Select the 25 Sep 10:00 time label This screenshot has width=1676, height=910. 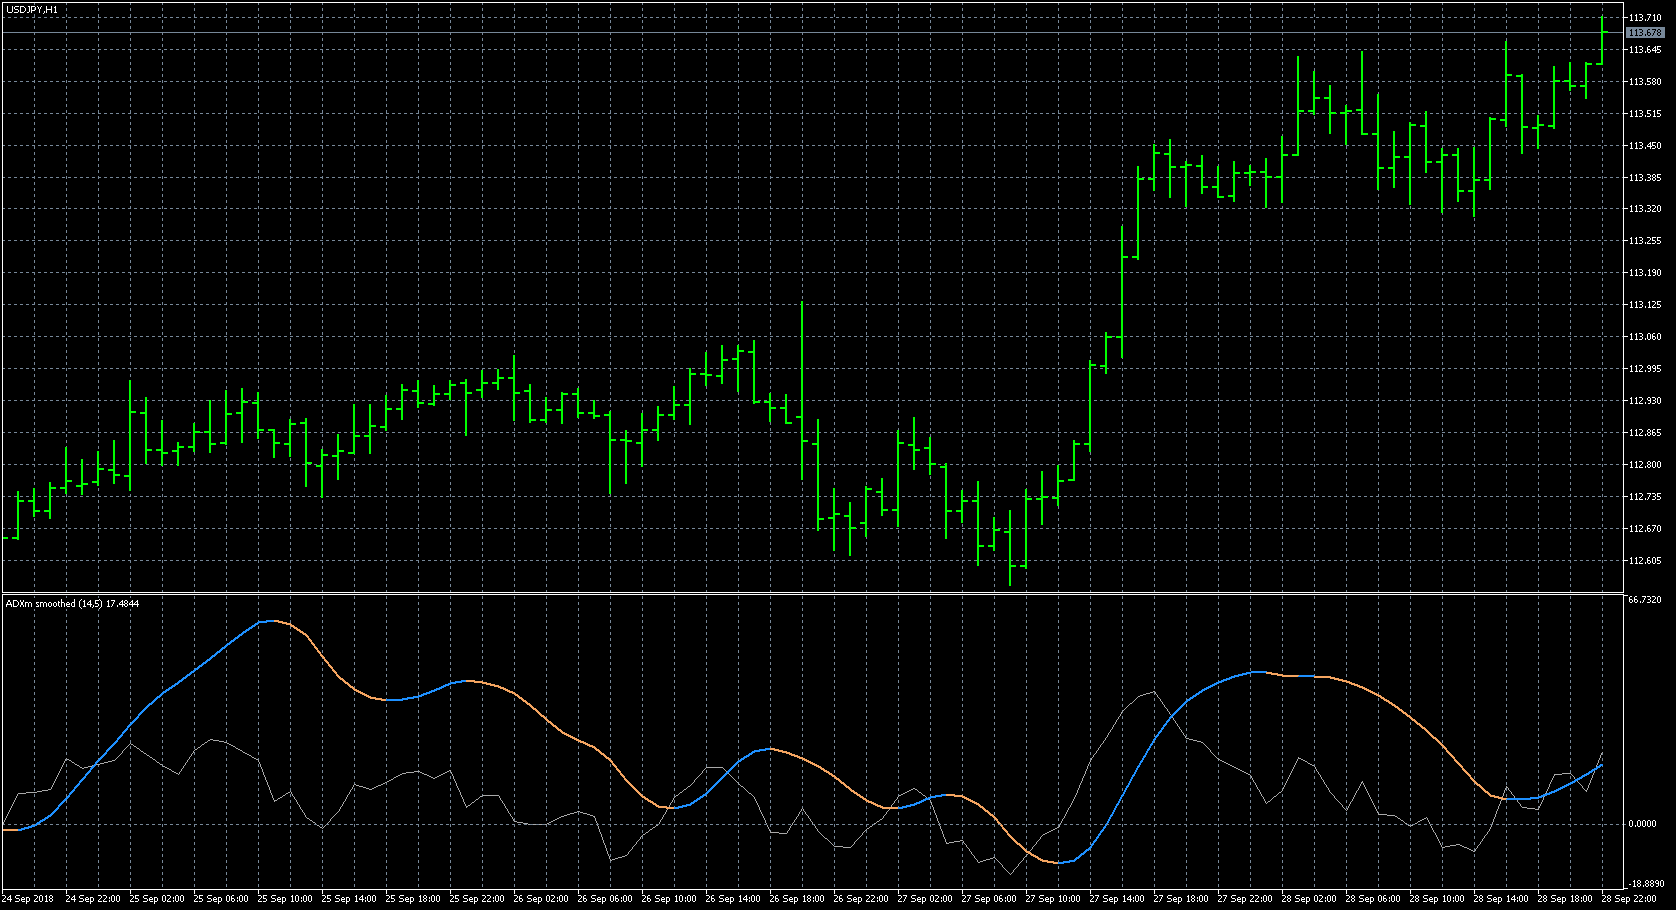point(285,899)
